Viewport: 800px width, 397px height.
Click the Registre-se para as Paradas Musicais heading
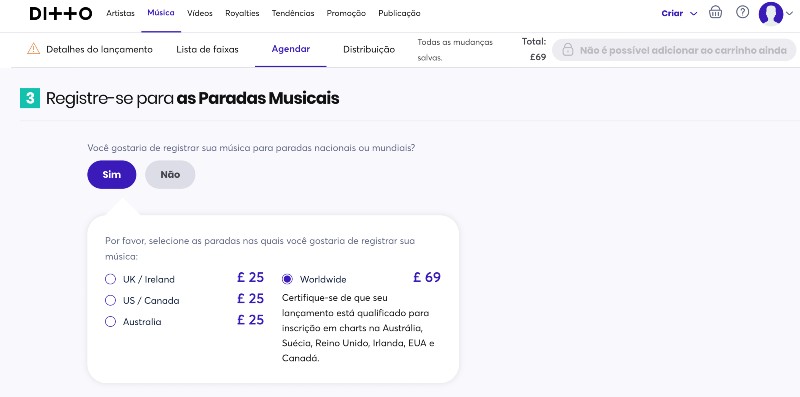(x=192, y=98)
